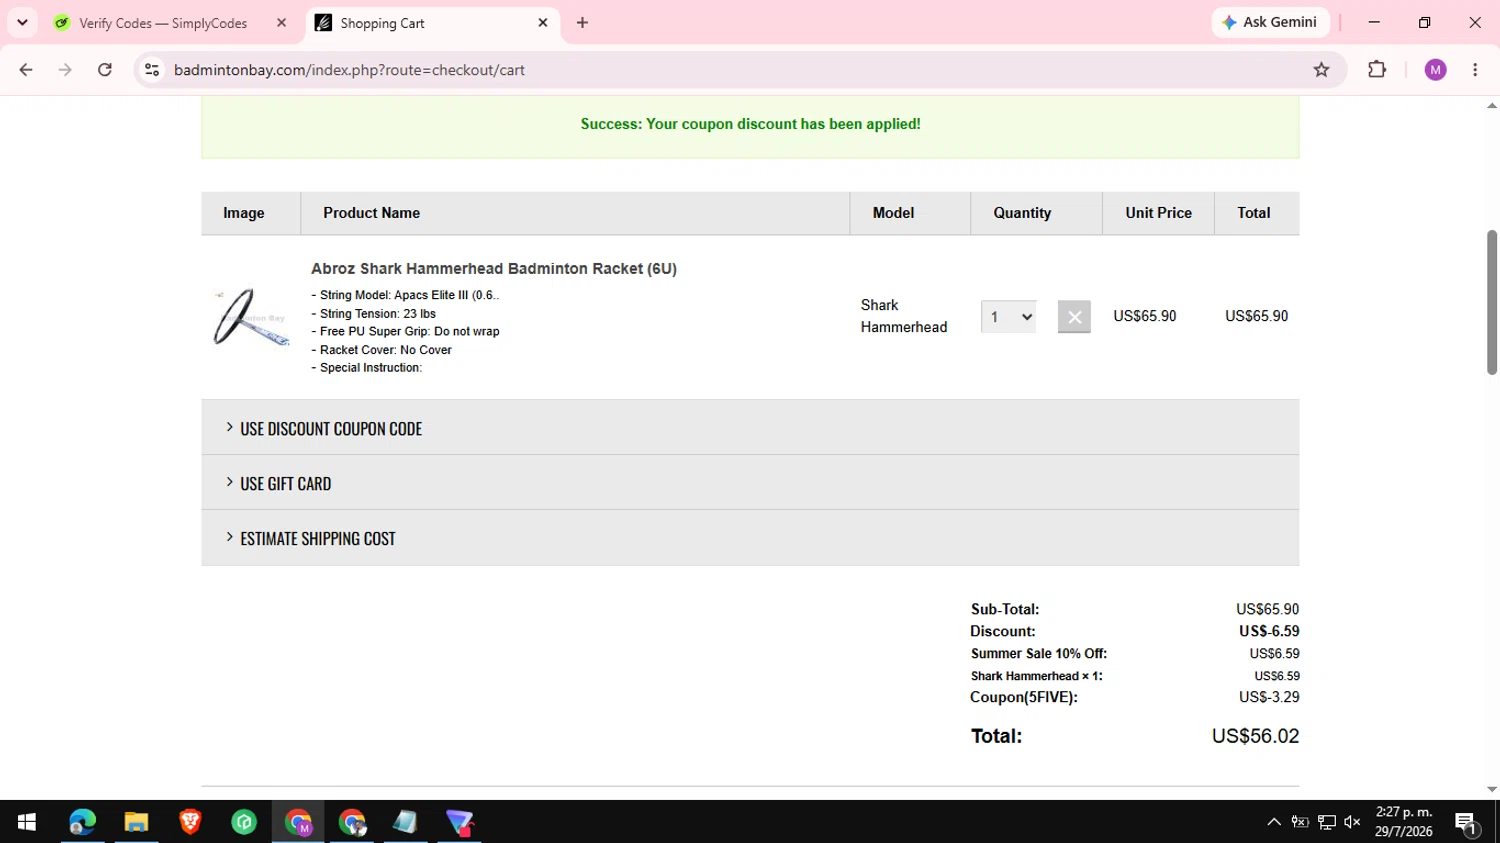Close the Verify Codes — SimplyCodes tab
The height and width of the screenshot is (843, 1500).
tap(281, 23)
